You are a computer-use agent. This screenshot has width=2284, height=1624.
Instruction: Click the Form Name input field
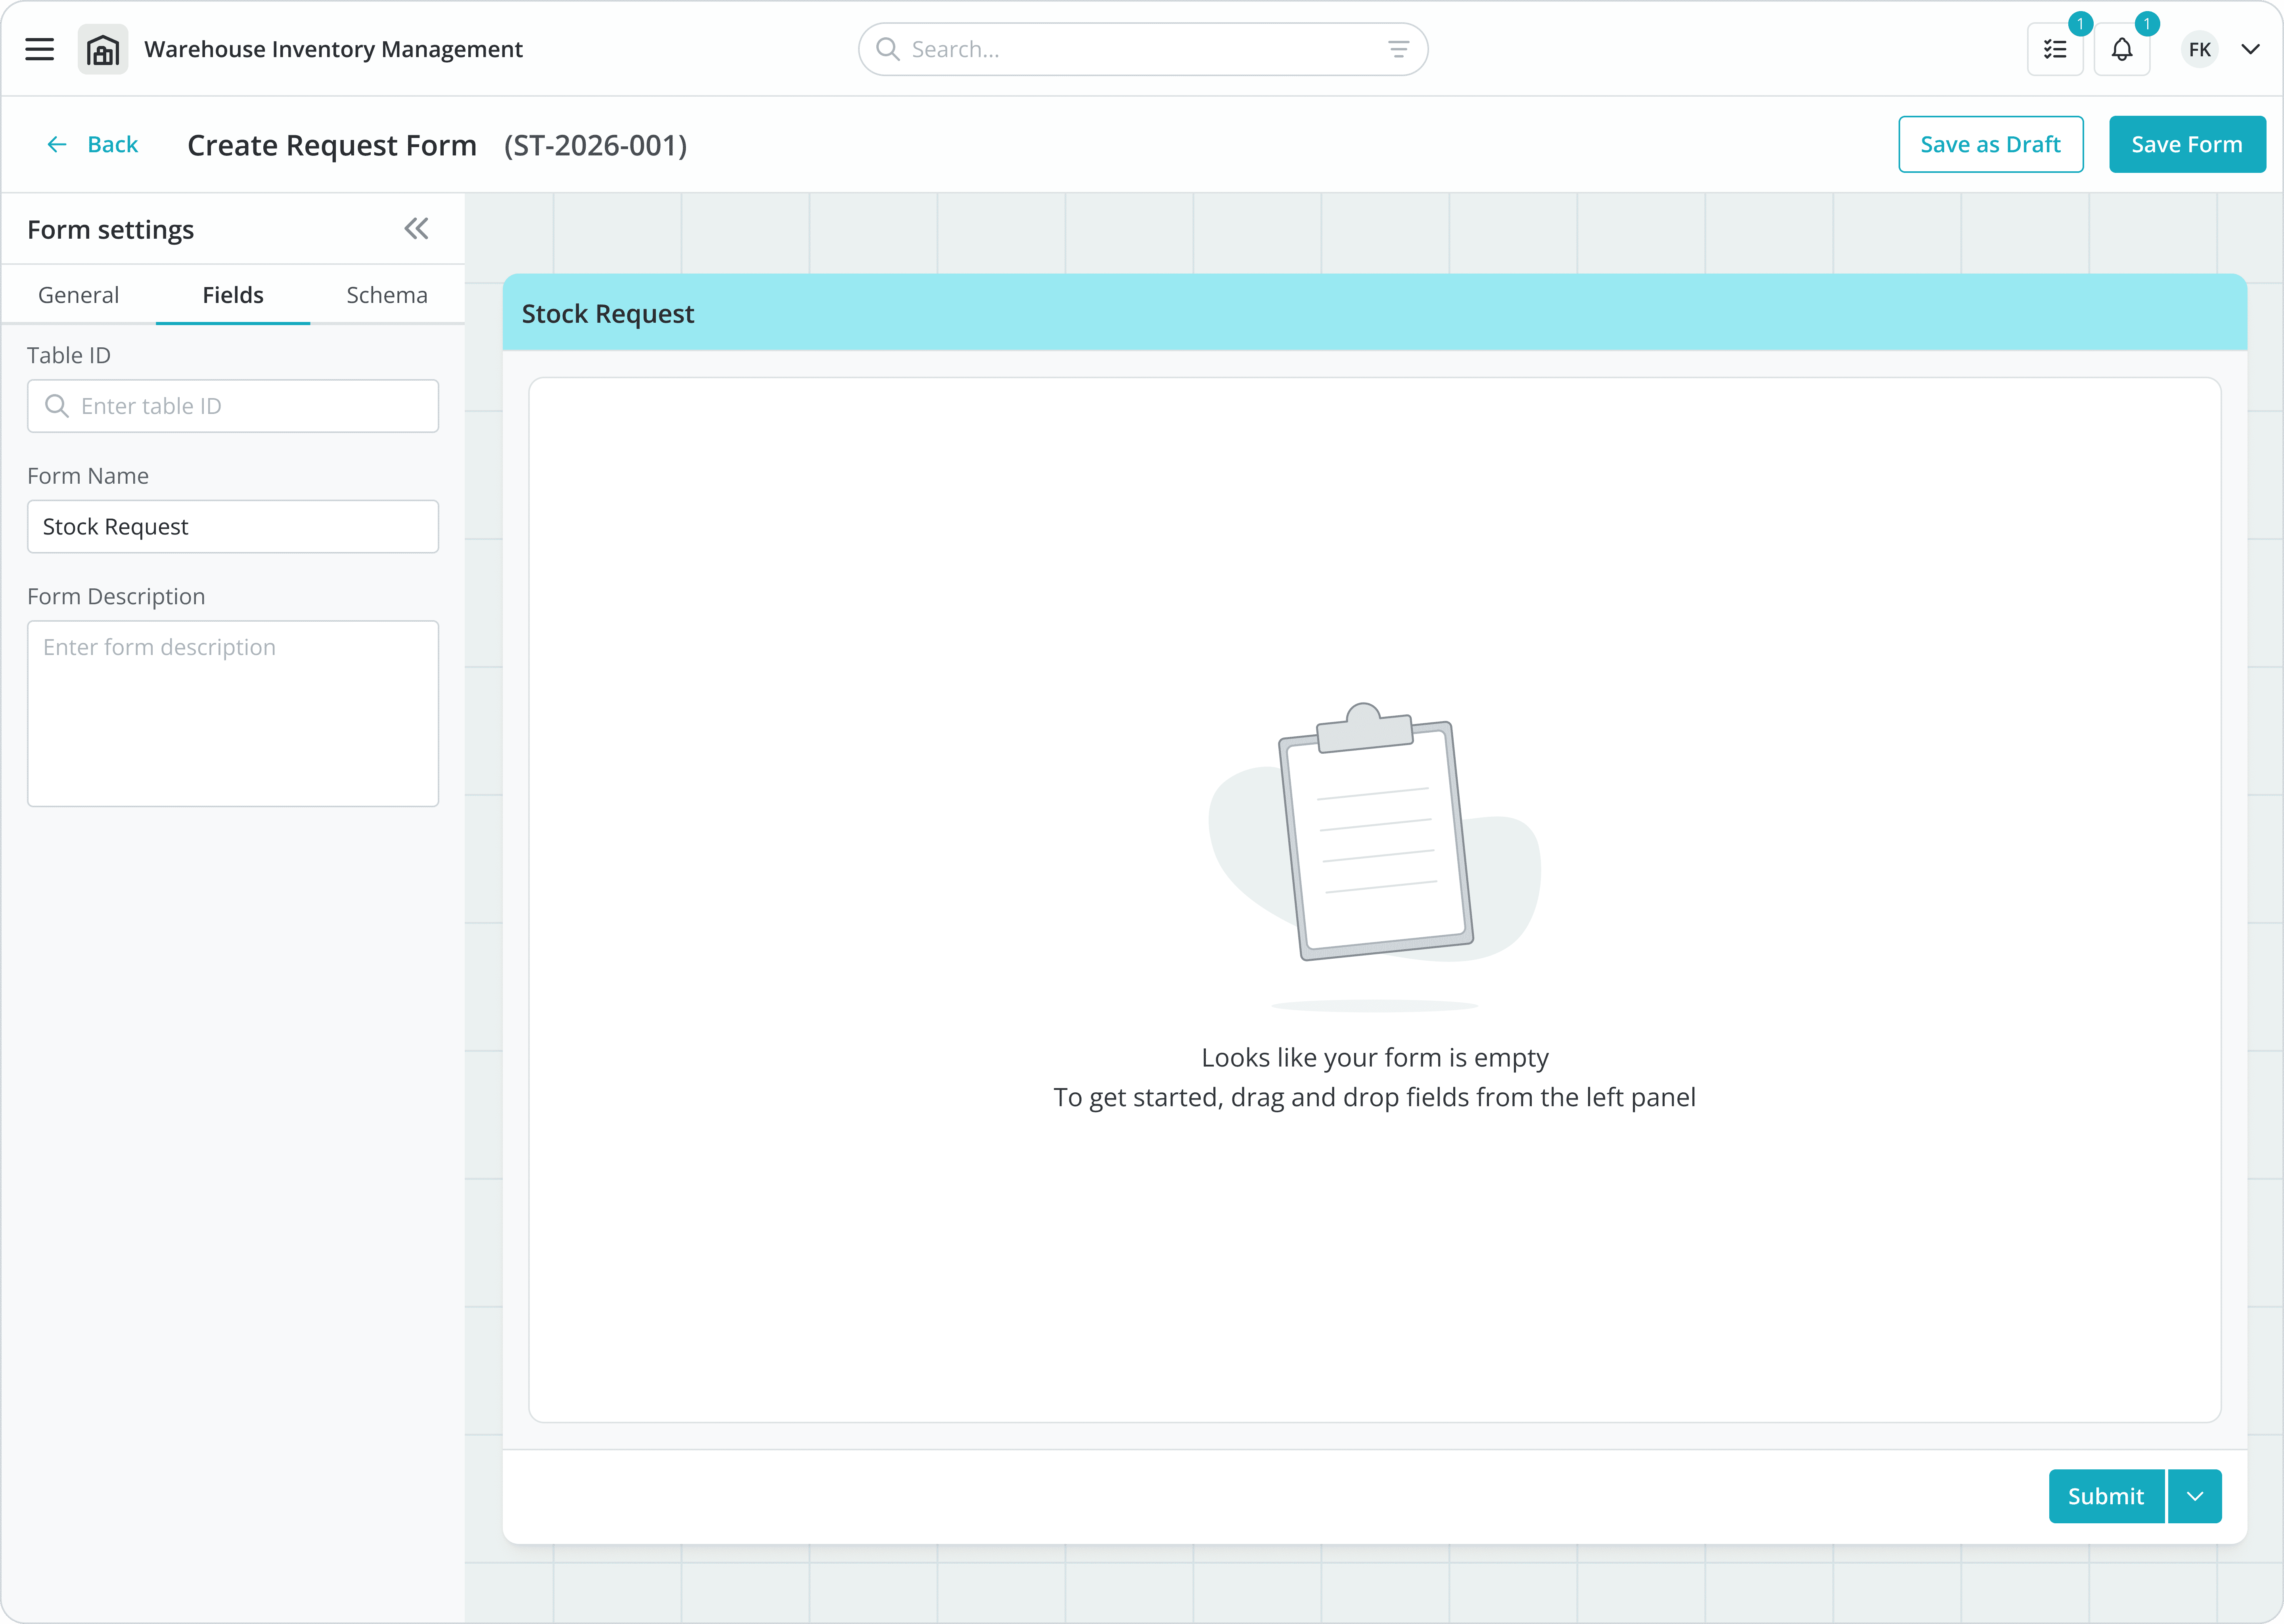pyautogui.click(x=233, y=526)
